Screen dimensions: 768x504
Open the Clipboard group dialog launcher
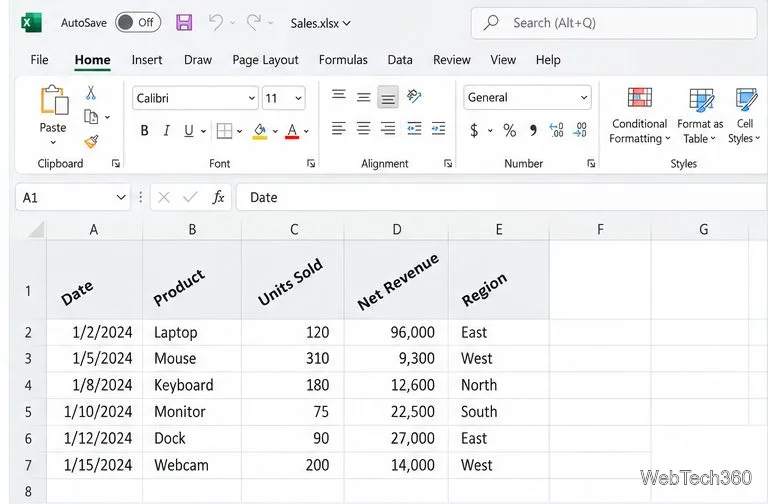(x=116, y=164)
